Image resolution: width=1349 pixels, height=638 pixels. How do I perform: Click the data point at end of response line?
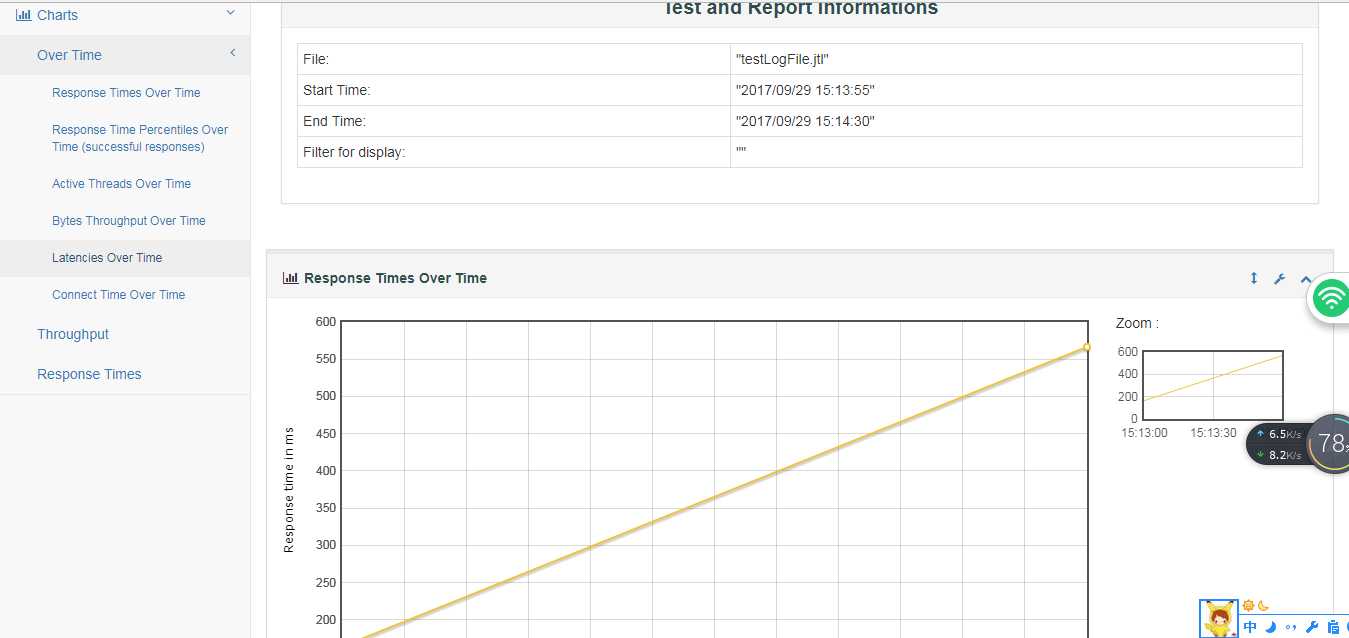click(x=1087, y=347)
